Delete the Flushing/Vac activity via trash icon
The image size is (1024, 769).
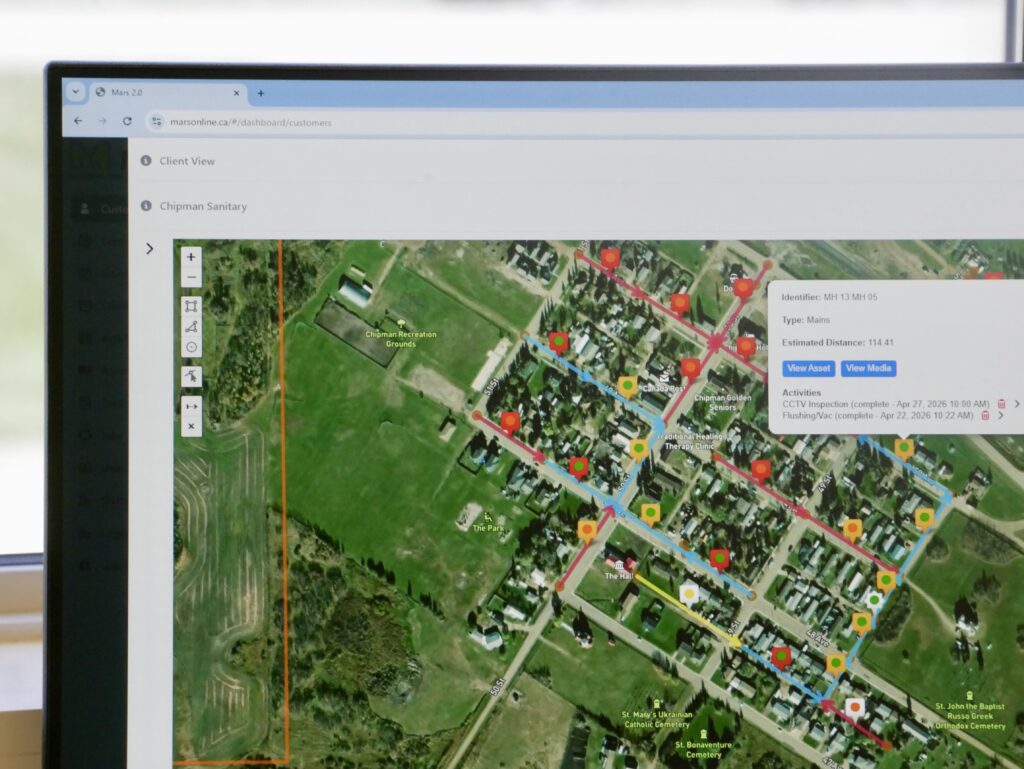point(985,415)
